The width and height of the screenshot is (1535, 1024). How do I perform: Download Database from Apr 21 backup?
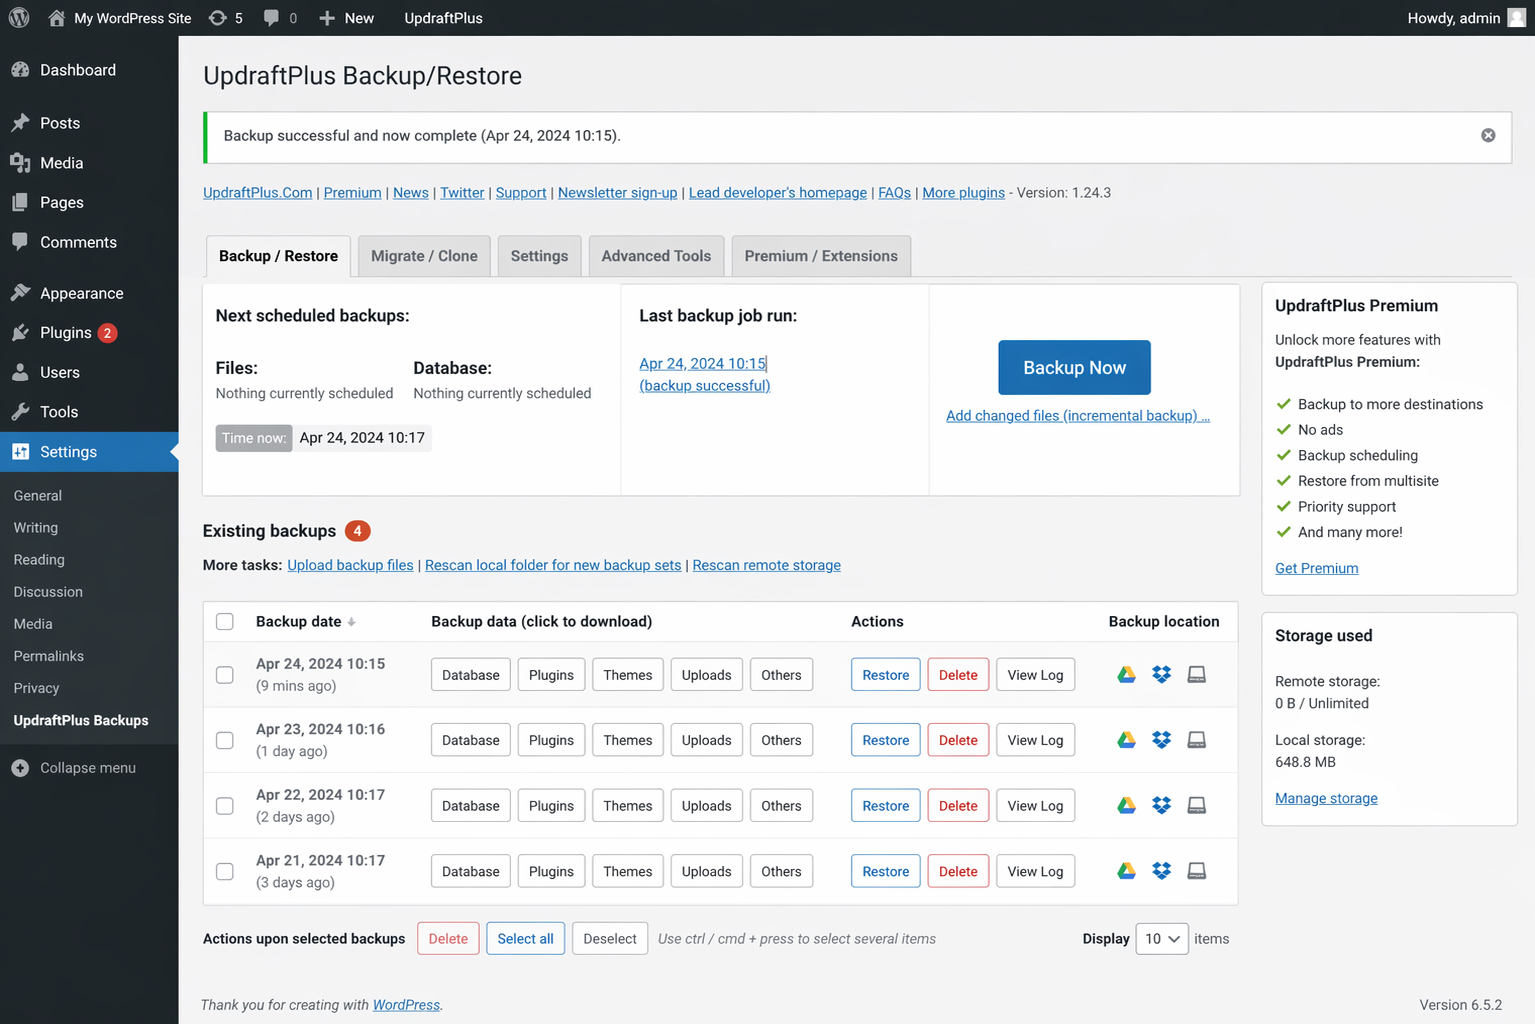(471, 871)
